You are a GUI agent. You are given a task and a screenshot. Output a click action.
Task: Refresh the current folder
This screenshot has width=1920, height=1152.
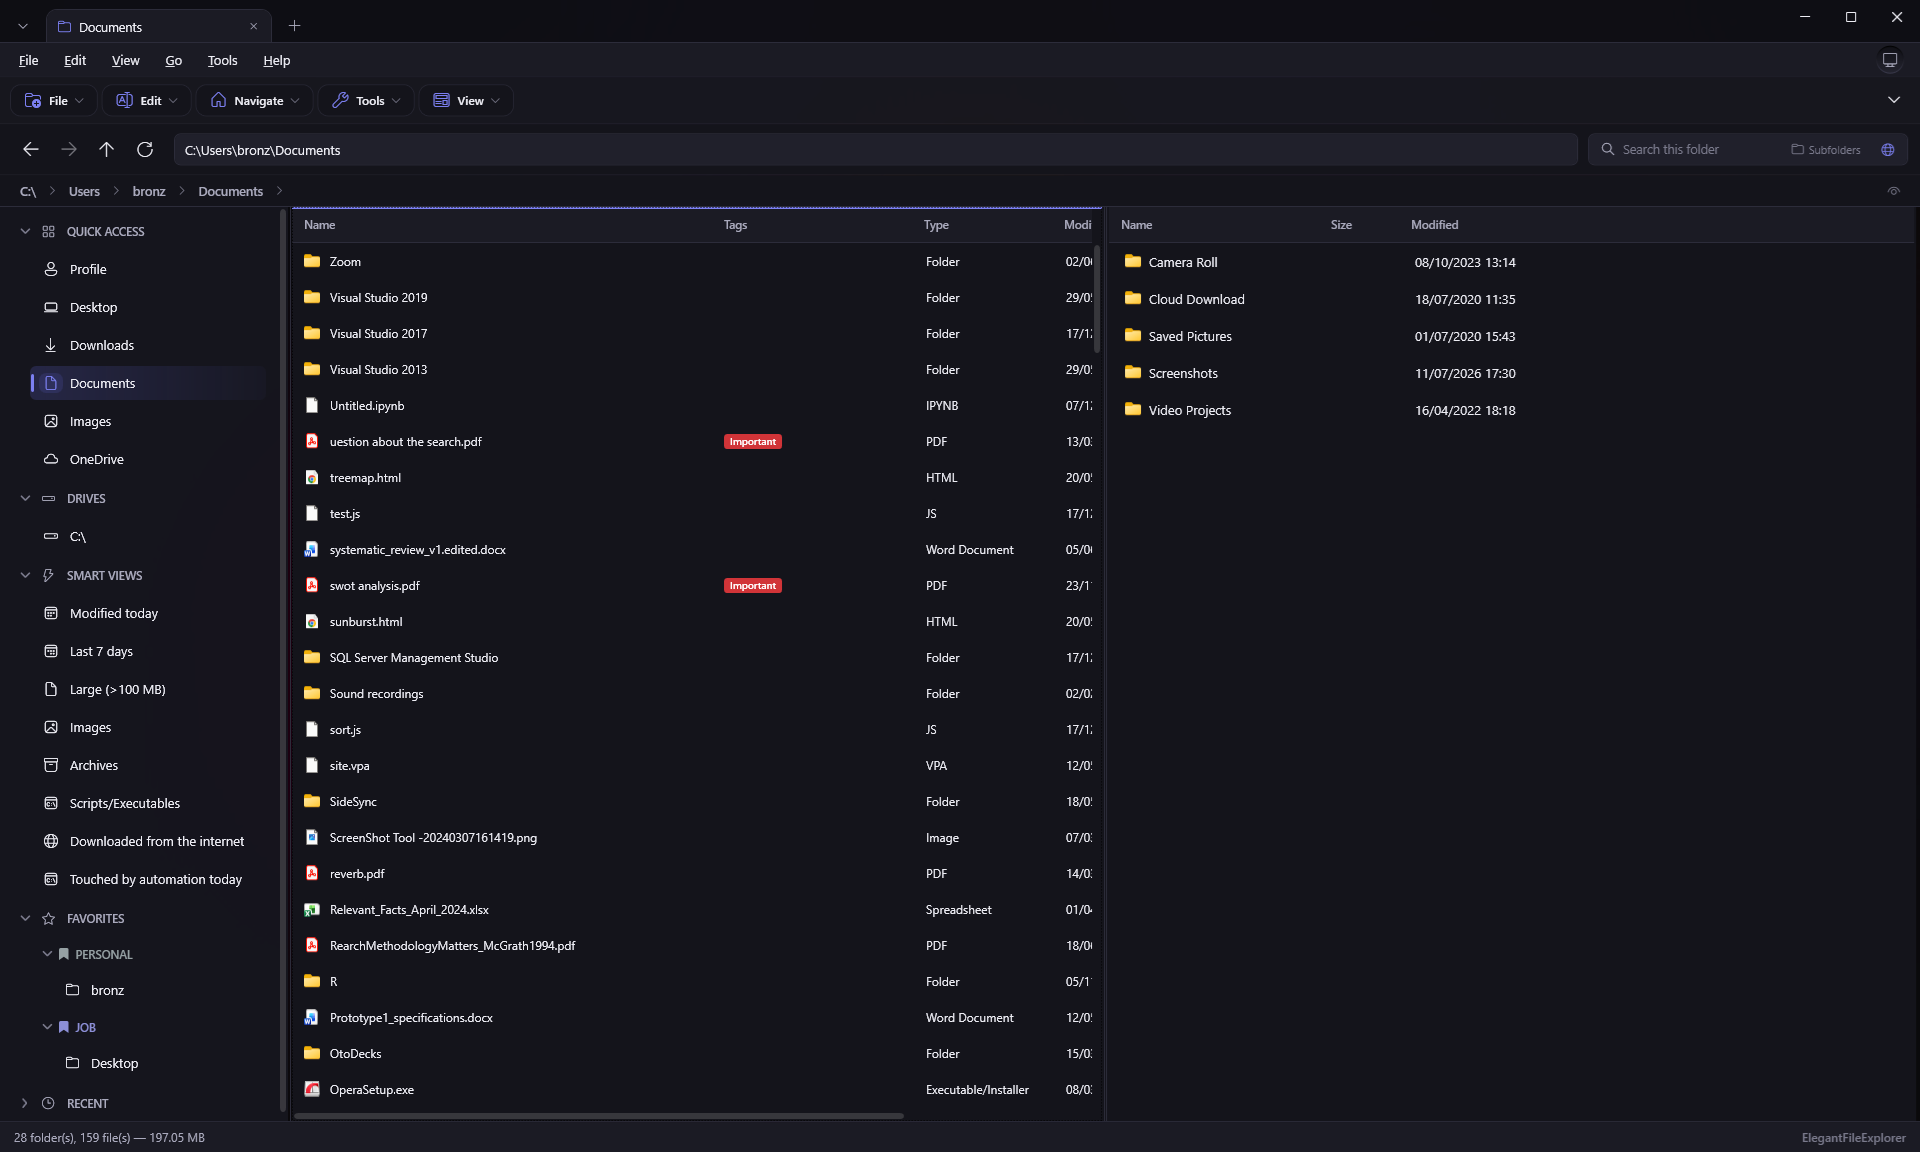coord(145,149)
